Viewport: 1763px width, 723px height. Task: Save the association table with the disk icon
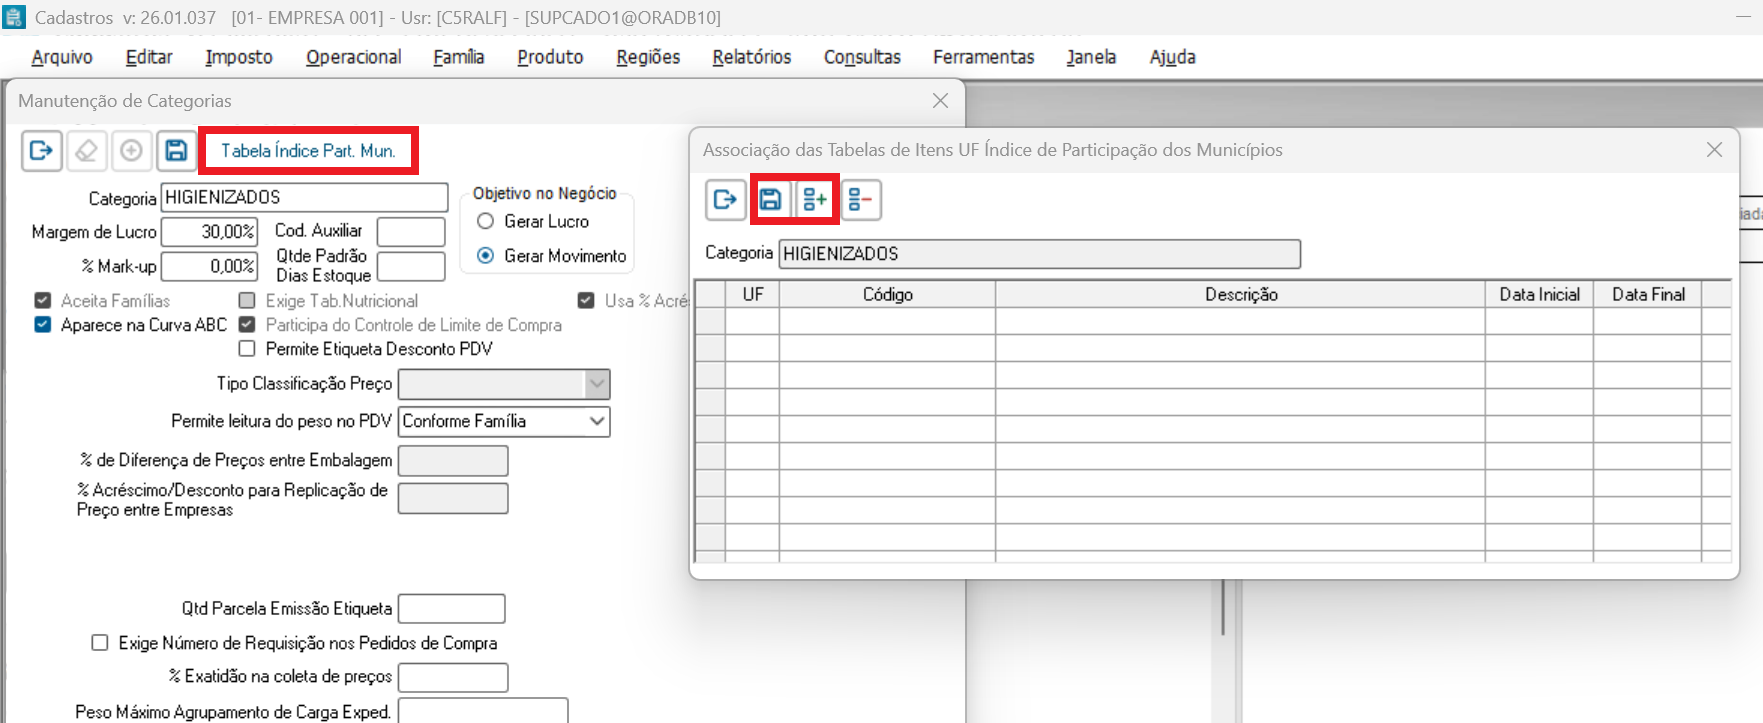point(770,200)
